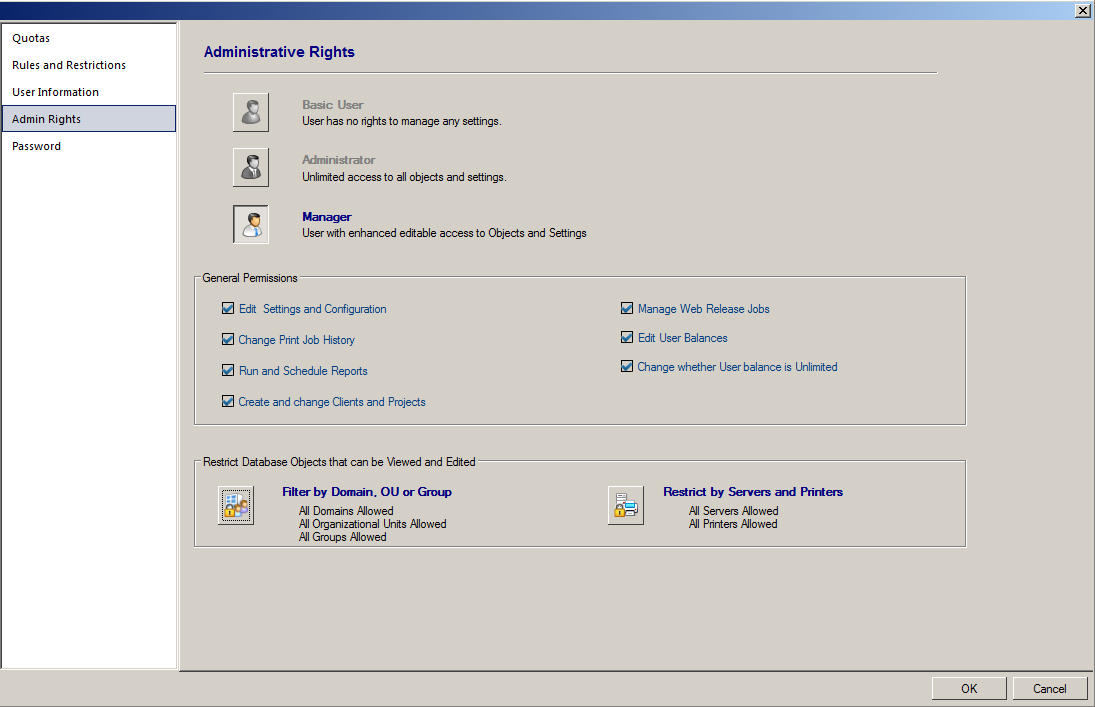Open Restrict by Servers and Printers icon
The image size is (1095, 707).
coord(626,505)
